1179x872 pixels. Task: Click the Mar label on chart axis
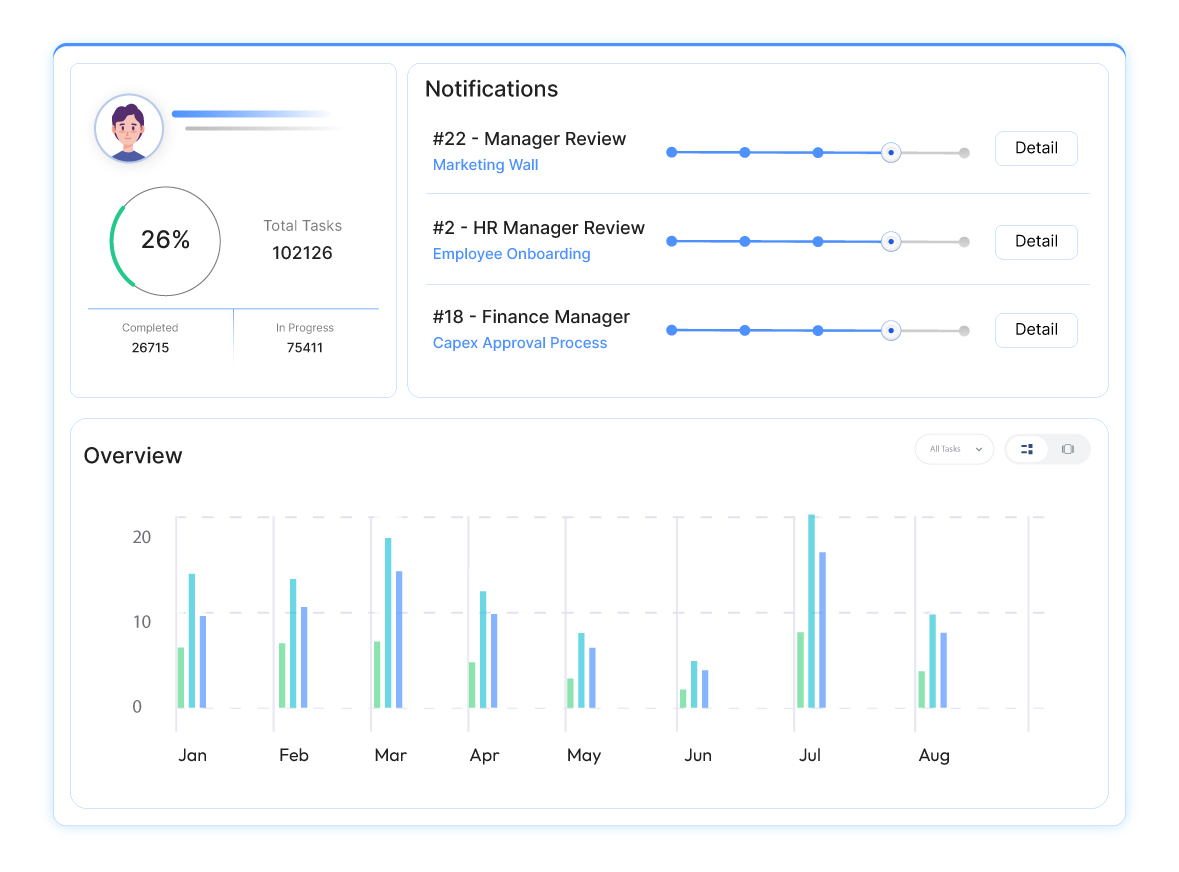pyautogui.click(x=390, y=755)
